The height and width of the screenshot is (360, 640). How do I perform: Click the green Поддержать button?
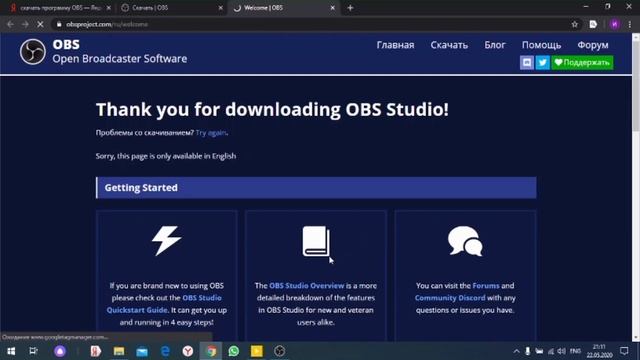click(582, 62)
